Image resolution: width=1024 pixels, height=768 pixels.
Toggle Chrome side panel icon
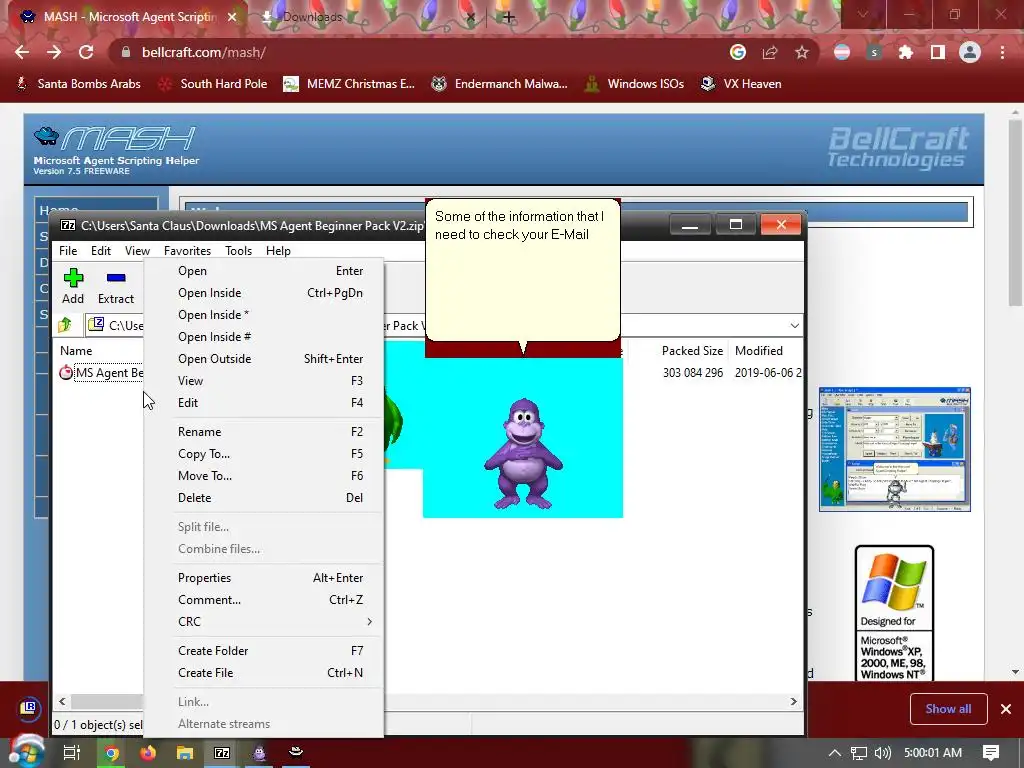pos(938,52)
